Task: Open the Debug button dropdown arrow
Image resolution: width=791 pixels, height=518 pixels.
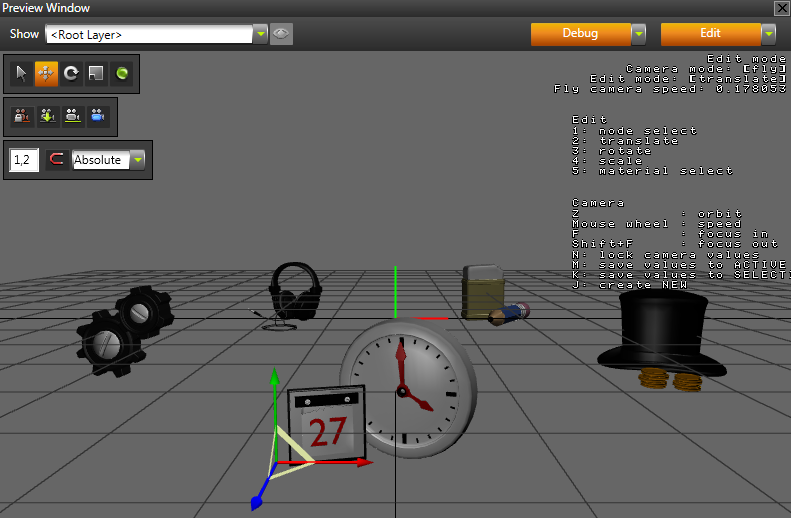Action: pos(639,34)
